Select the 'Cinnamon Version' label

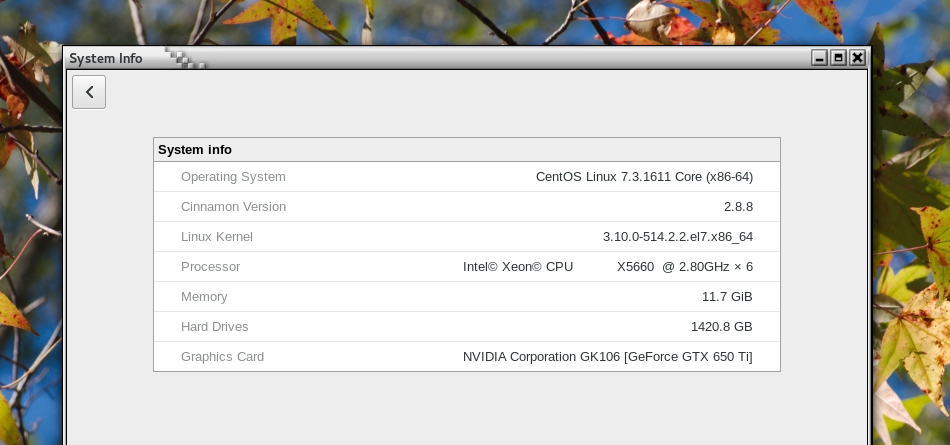(233, 207)
